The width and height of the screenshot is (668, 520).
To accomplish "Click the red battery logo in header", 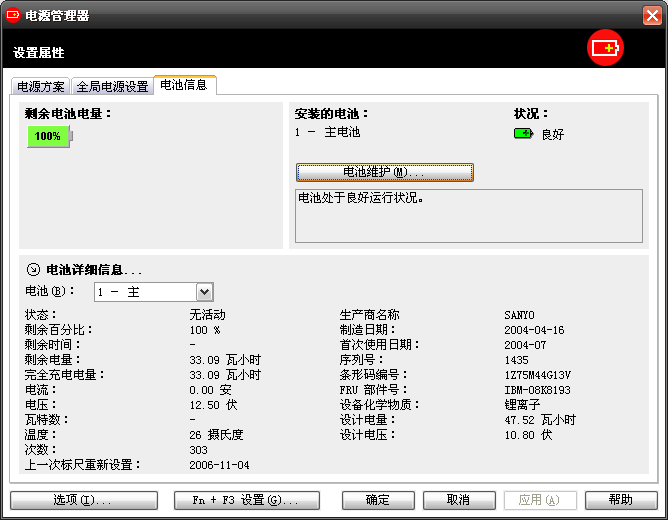I will coord(605,48).
